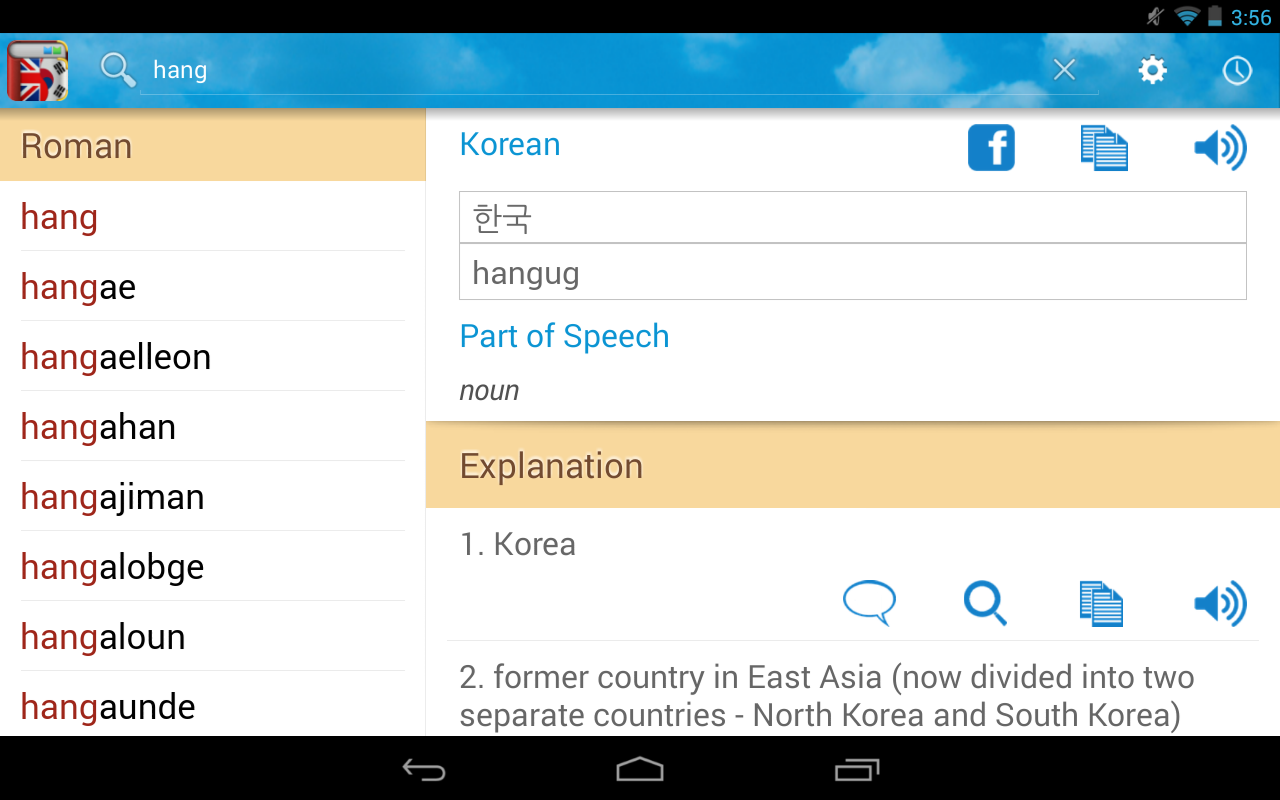Open the Android recent apps view
Image resolution: width=1280 pixels, height=800 pixels.
[856, 769]
